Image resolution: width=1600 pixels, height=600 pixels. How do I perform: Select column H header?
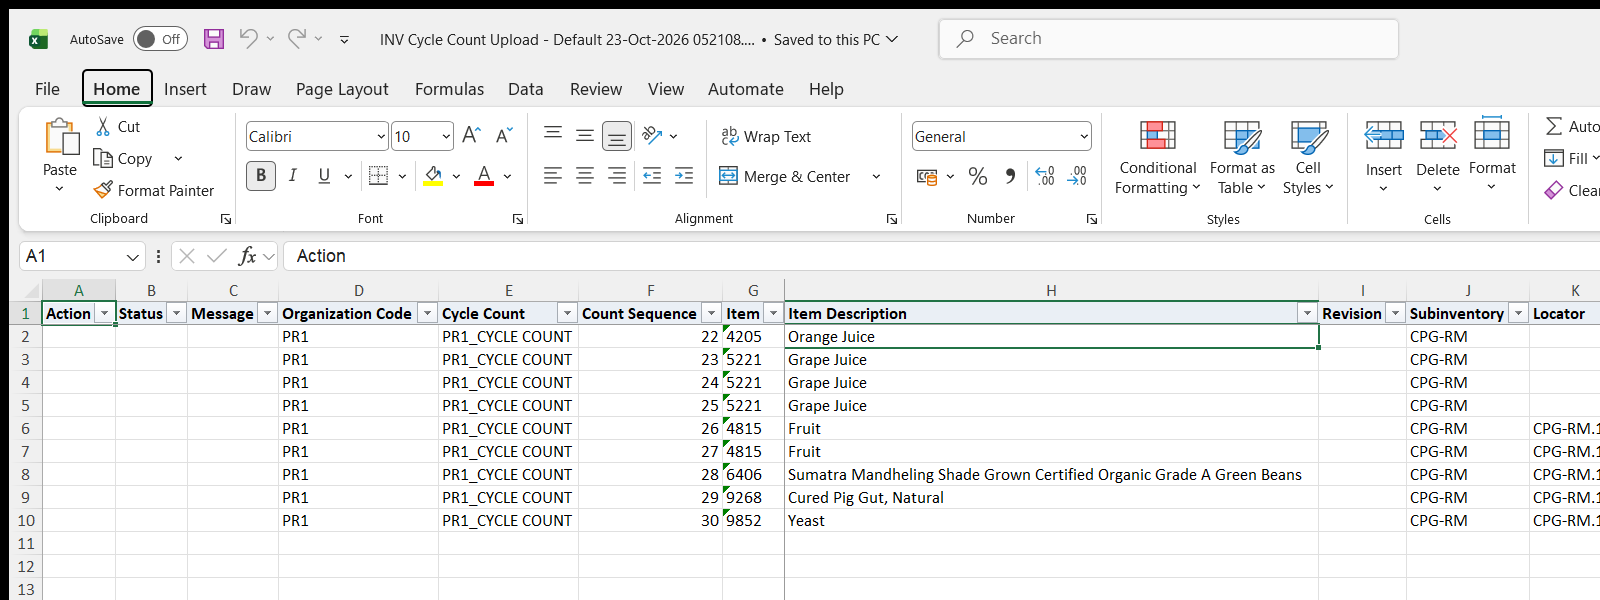pos(1051,291)
